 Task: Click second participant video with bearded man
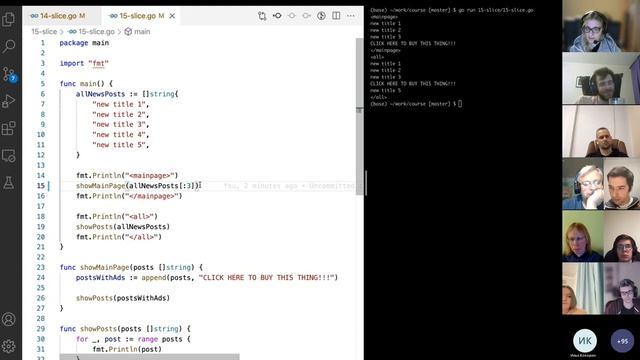(x=601, y=78)
